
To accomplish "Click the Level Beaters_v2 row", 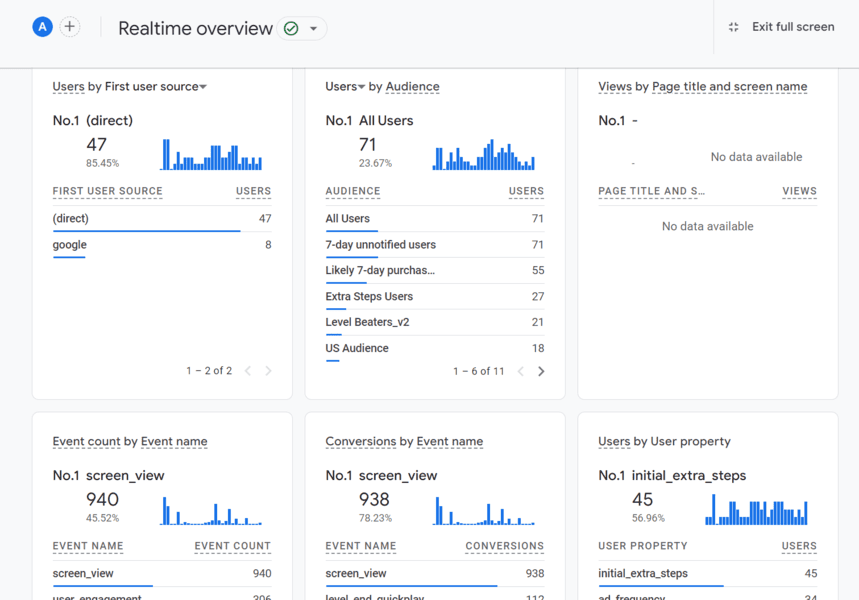I will click(434, 322).
